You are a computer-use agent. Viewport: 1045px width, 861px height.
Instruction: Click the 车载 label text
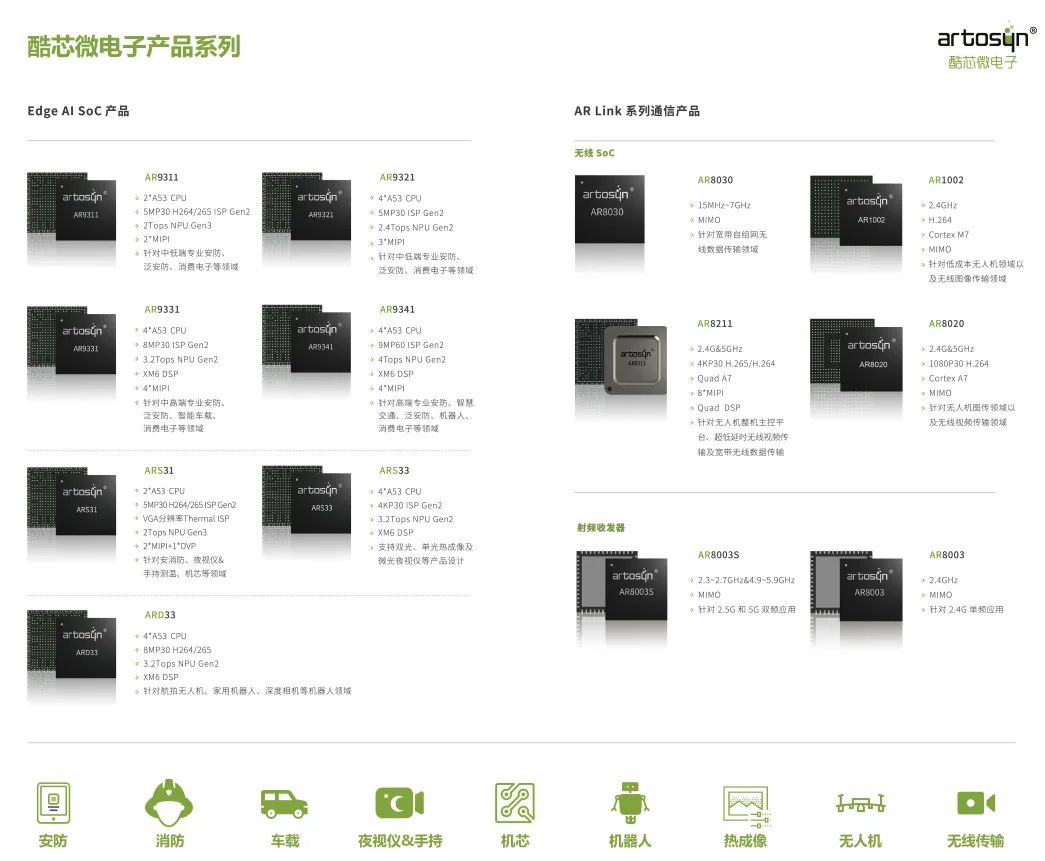click(285, 841)
